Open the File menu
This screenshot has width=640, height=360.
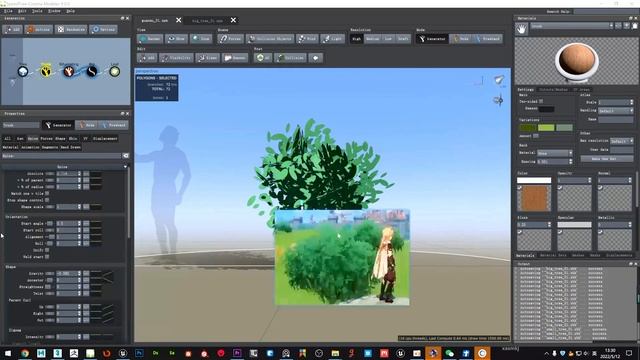[x=8, y=11]
